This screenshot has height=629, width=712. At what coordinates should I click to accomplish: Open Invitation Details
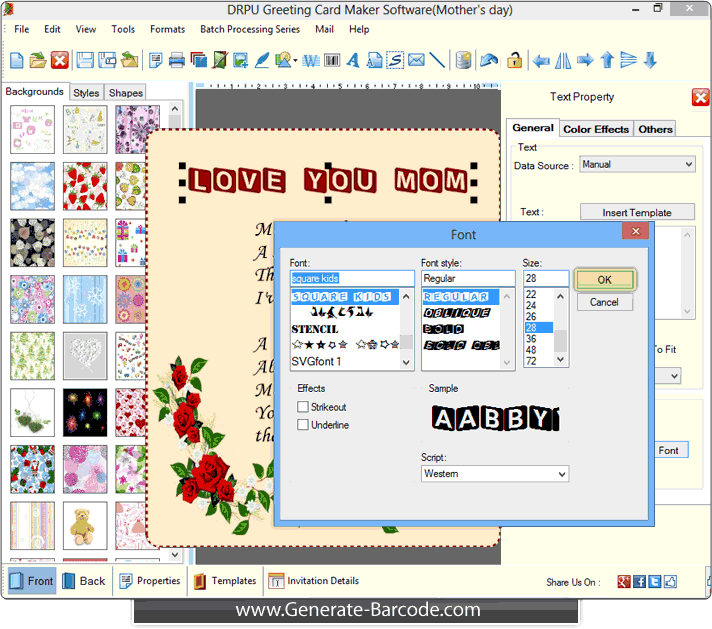tap(313, 581)
